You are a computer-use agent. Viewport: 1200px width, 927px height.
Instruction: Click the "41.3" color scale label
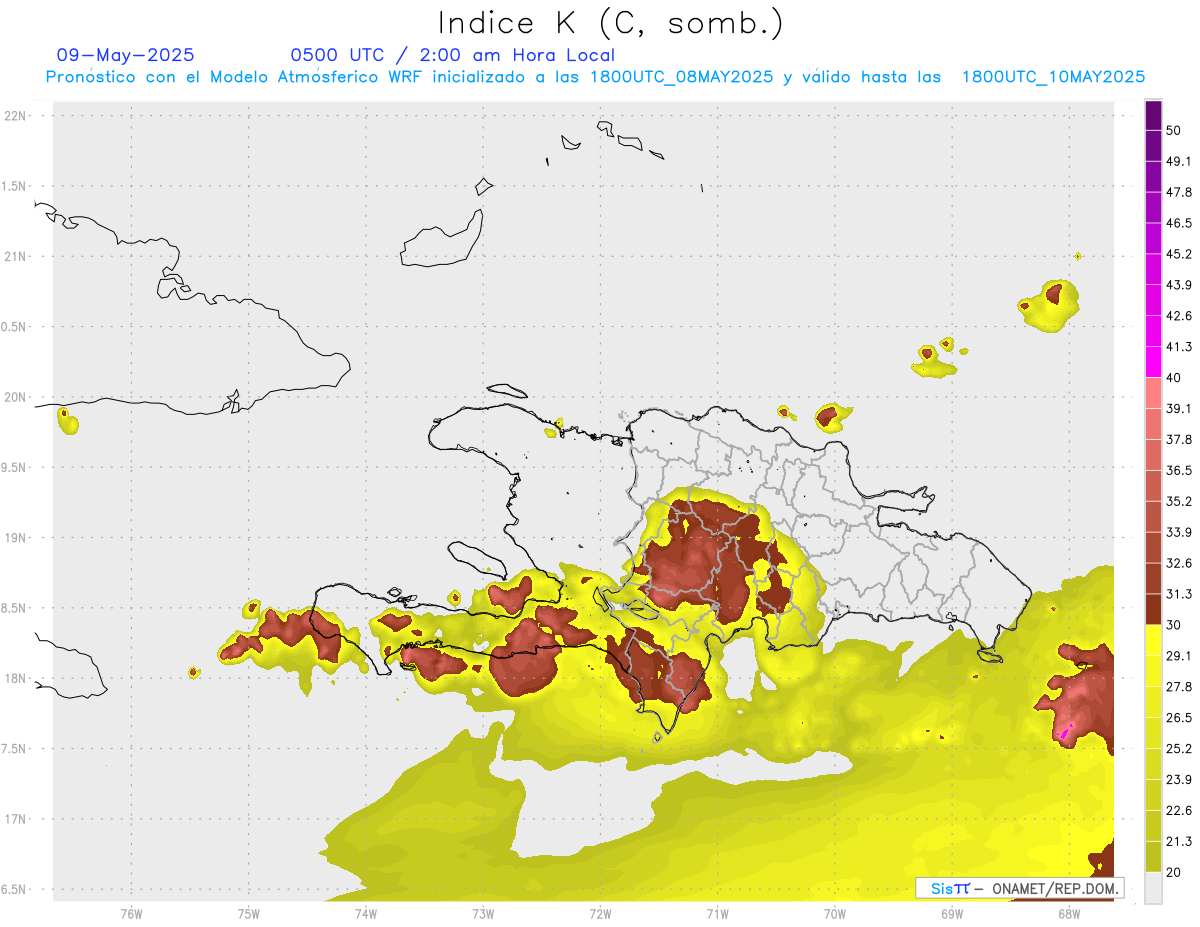click(1178, 347)
